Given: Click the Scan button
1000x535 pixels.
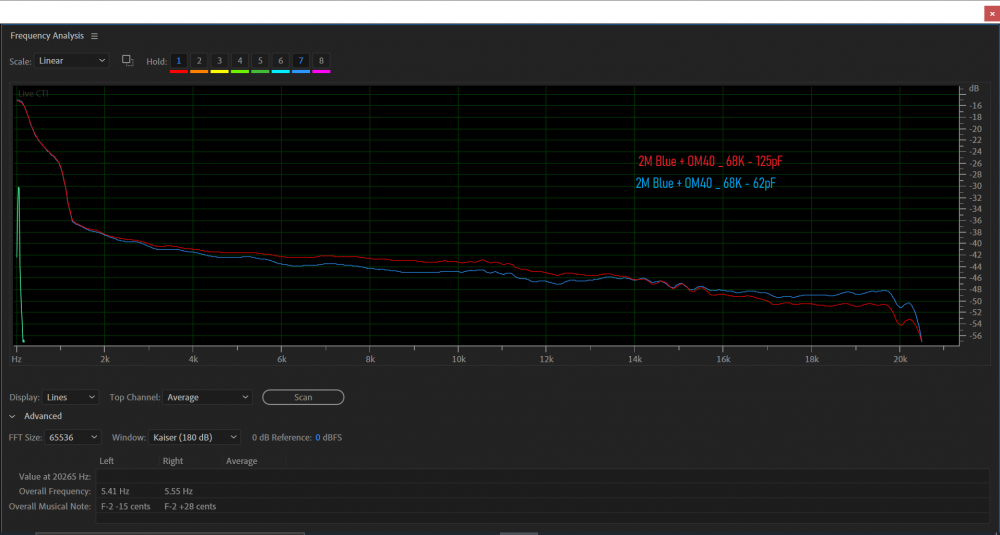Looking at the screenshot, I should tap(303, 397).
